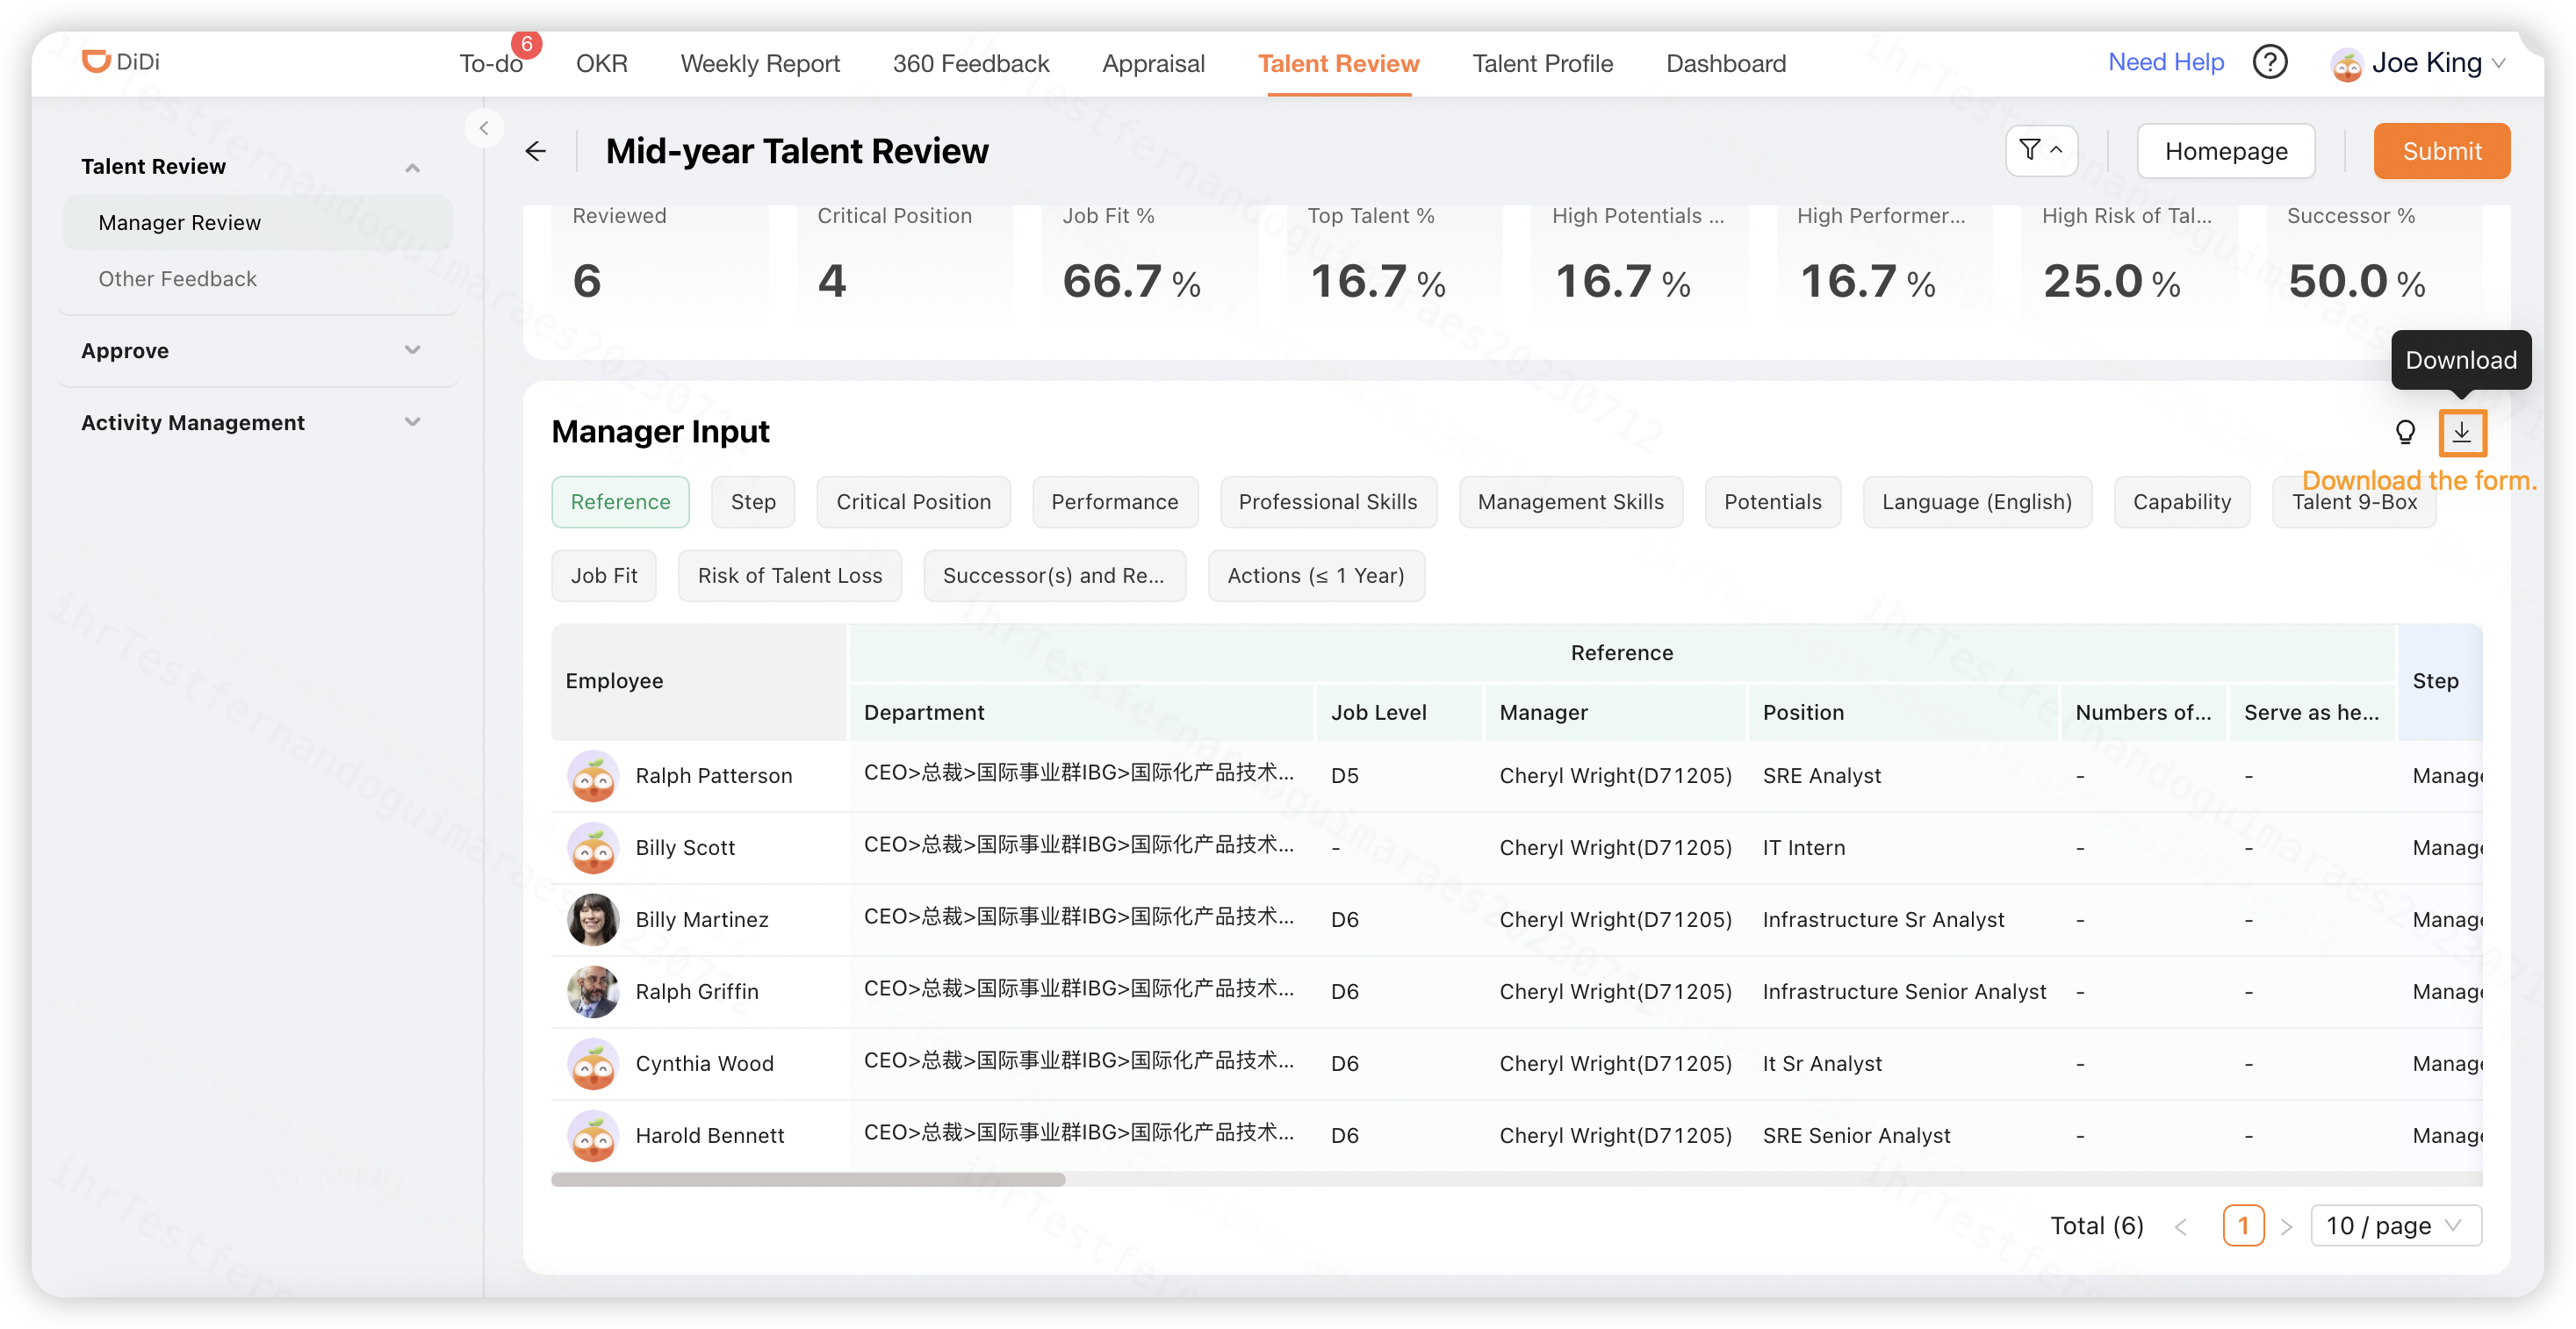The height and width of the screenshot is (1329, 2576).
Task: Jump to the Potentials chip
Action: pyautogui.click(x=1772, y=502)
